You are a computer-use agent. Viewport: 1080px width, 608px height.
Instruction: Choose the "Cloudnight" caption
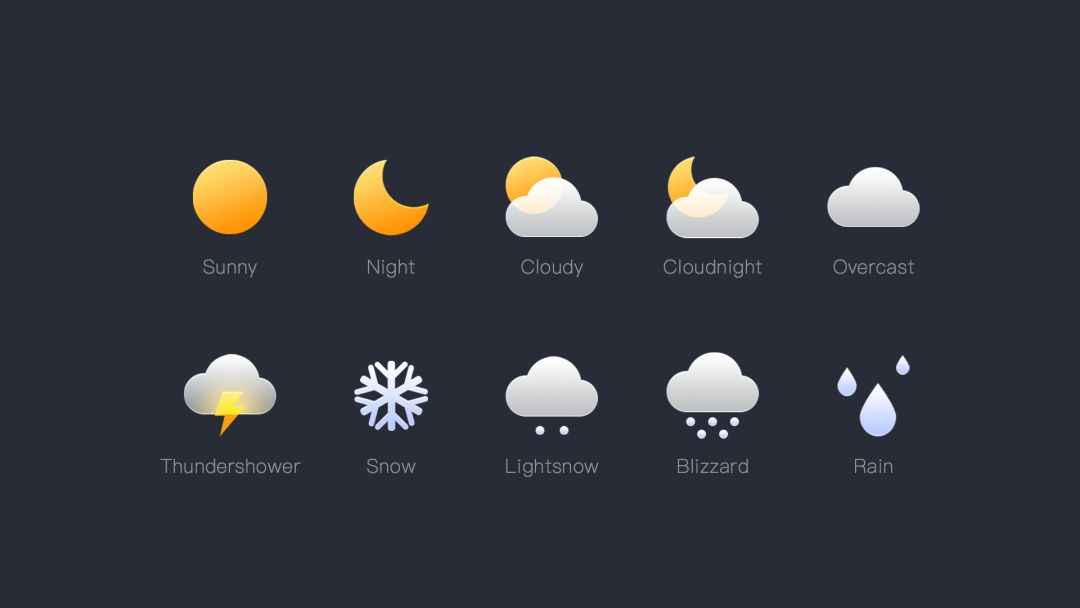[712, 267]
